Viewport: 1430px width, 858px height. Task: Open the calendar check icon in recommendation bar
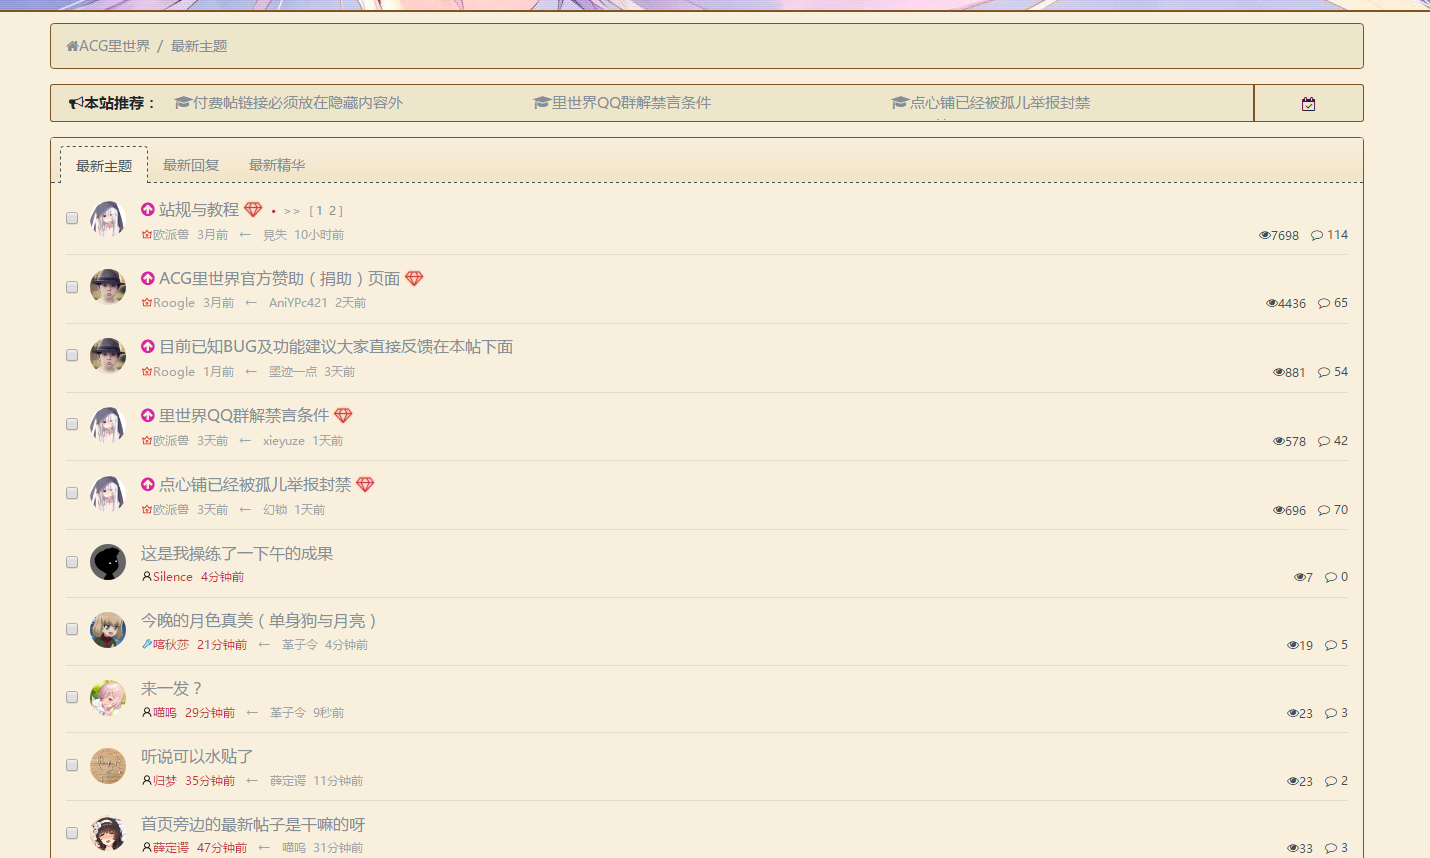[1308, 104]
